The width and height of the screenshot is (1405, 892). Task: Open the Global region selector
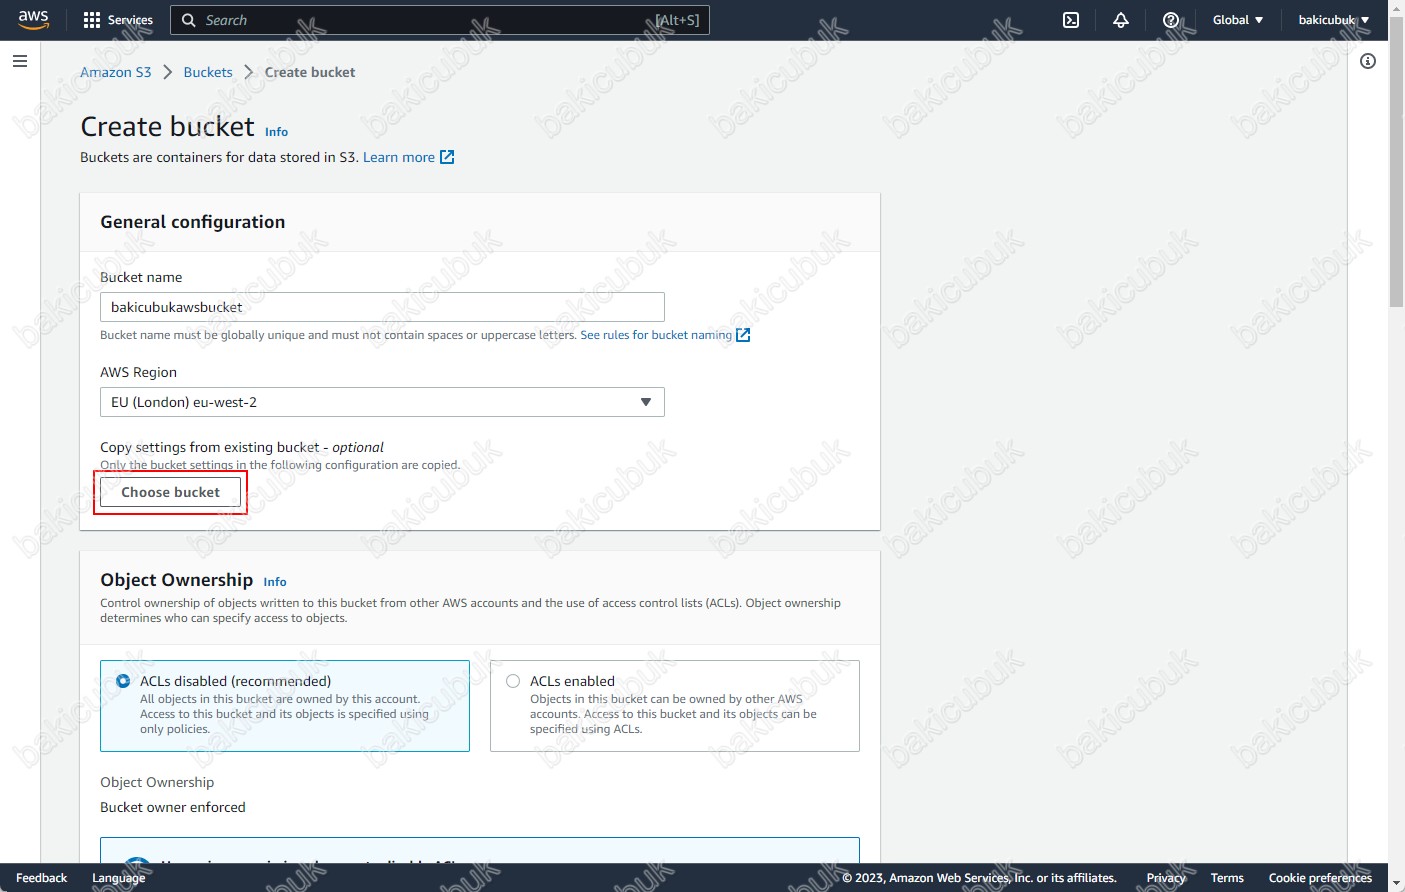[1238, 20]
